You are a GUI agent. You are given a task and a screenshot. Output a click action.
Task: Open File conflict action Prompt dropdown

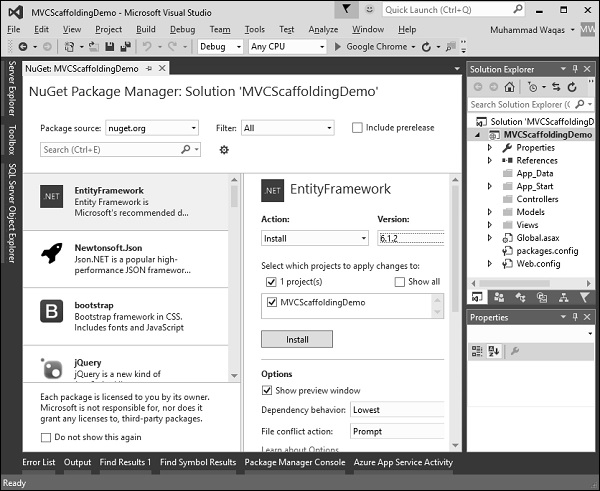coord(397,431)
